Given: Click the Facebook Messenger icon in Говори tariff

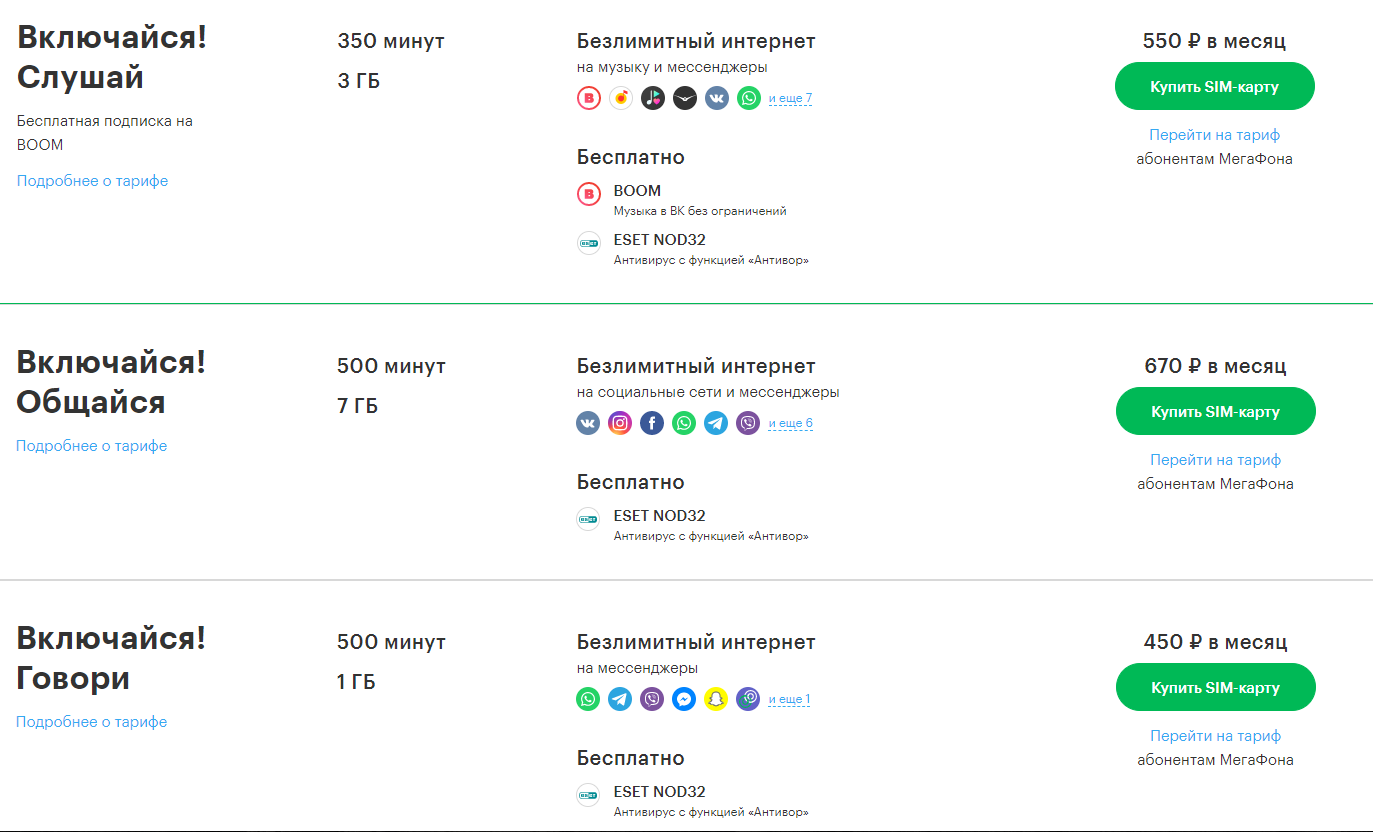Looking at the screenshot, I should 684,699.
